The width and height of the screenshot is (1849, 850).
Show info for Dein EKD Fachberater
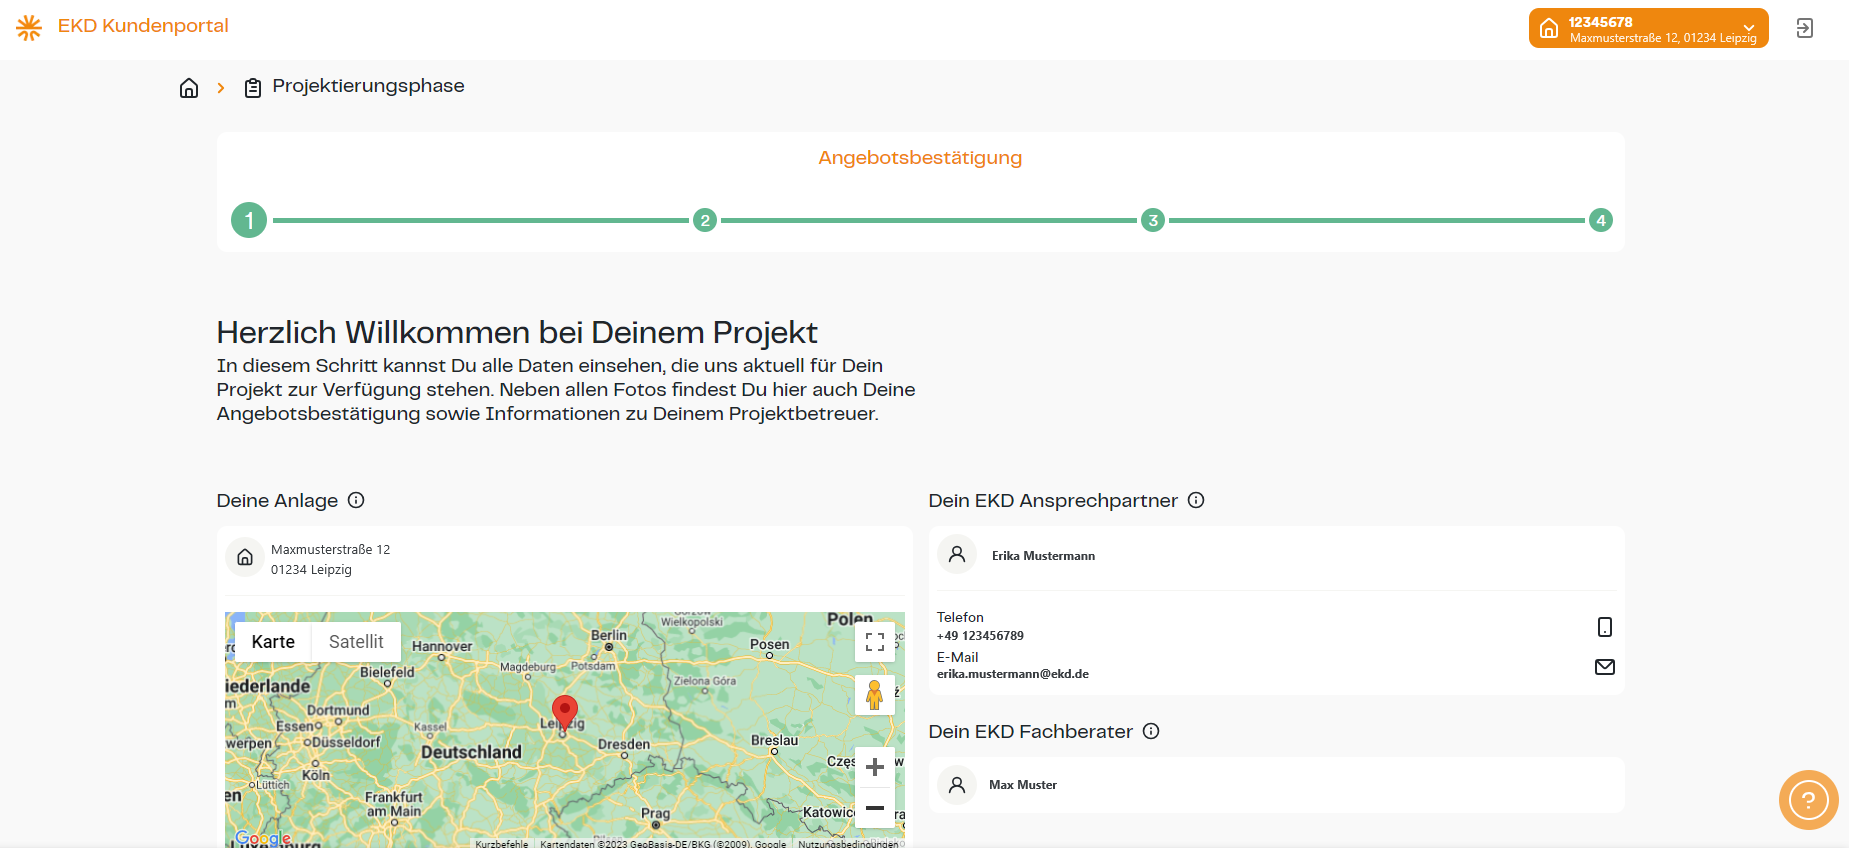[1151, 731]
